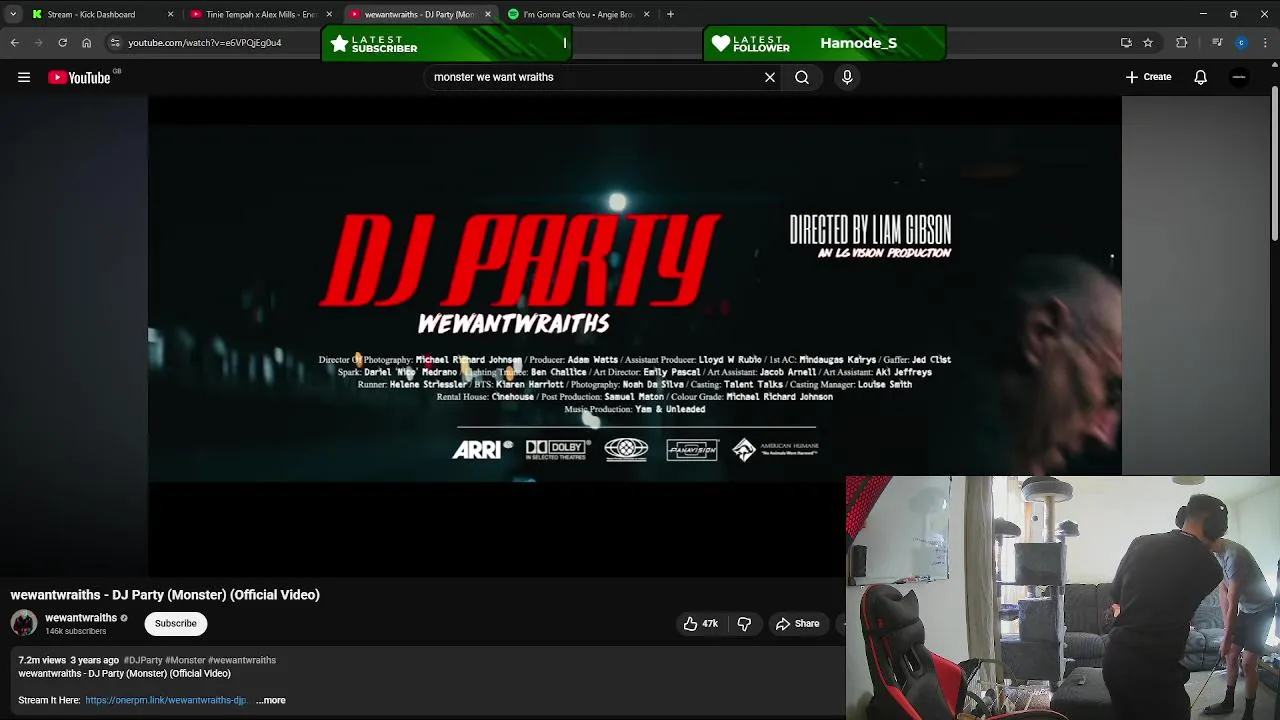This screenshot has width=1280, height=720.
Task: Open the wewantwraiths channel name link
Action: point(81,618)
